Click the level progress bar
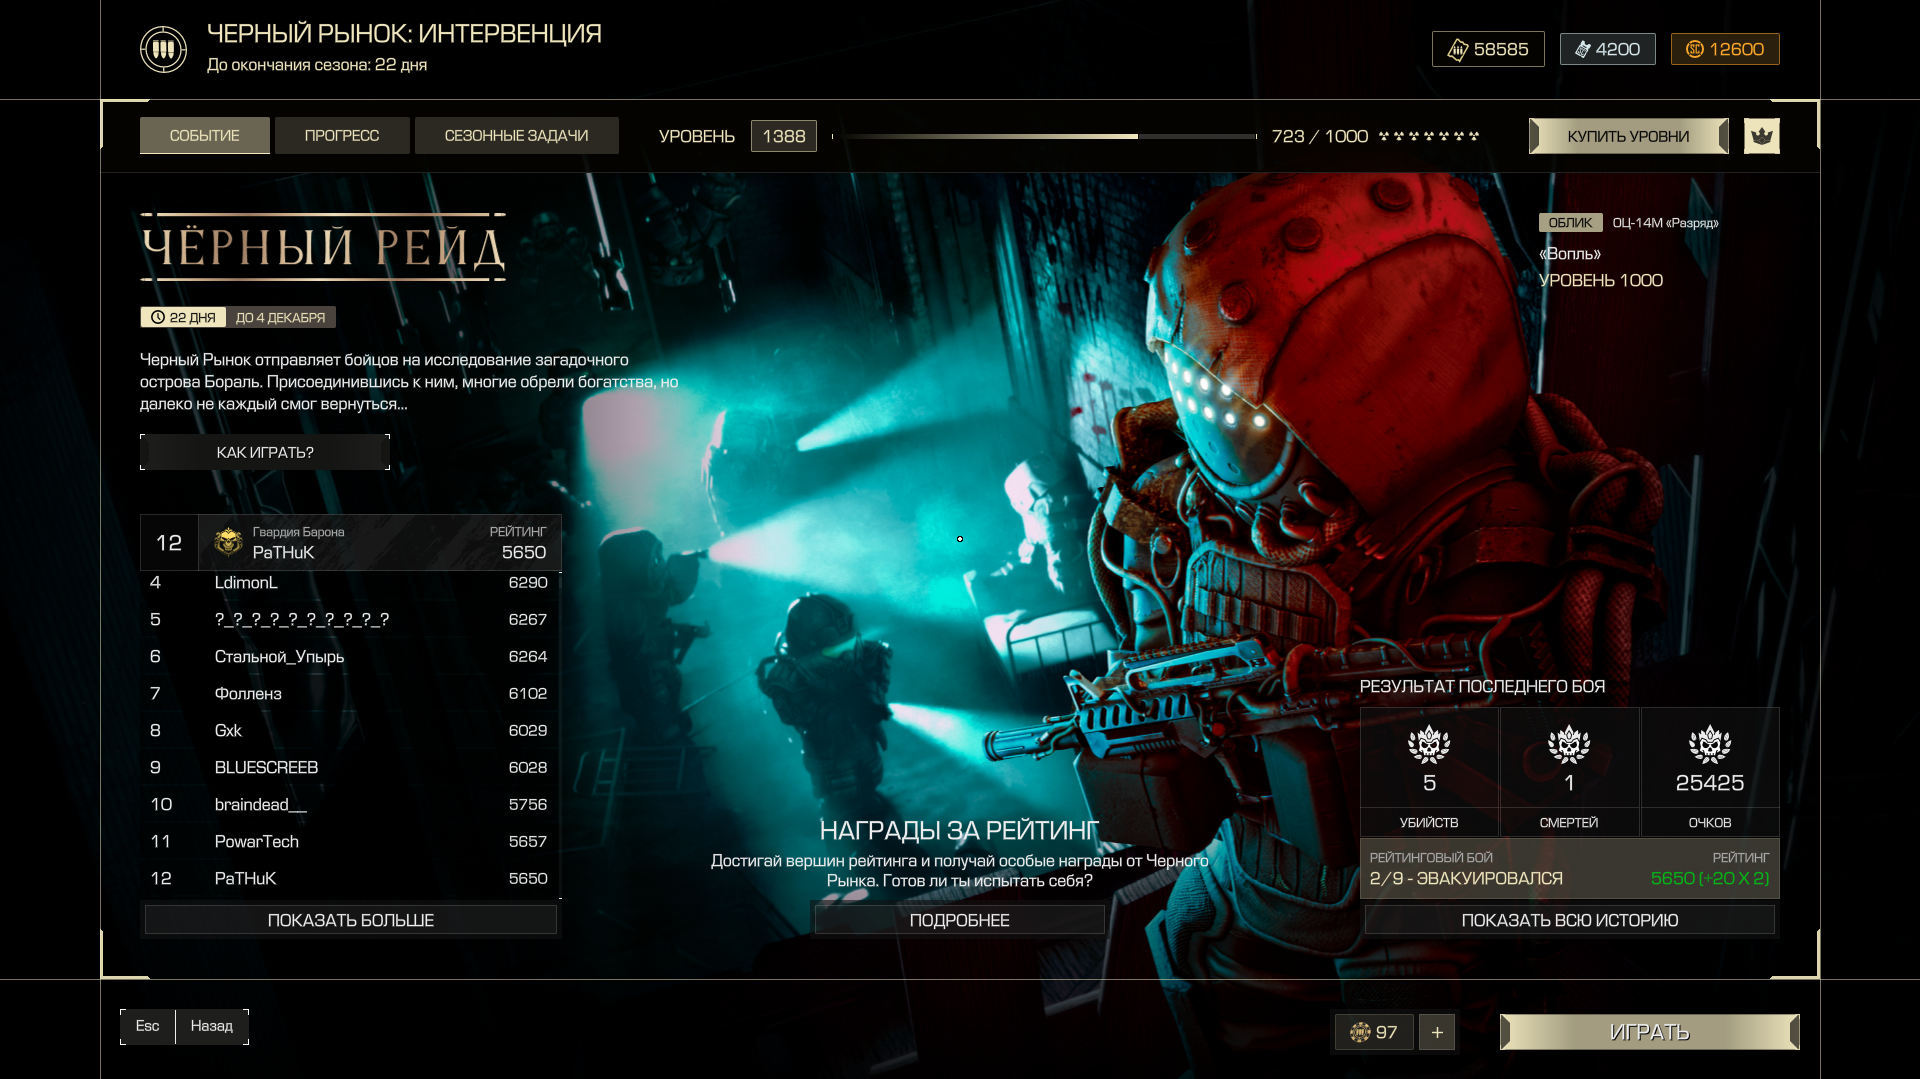The image size is (1920, 1079). pos(1044,136)
